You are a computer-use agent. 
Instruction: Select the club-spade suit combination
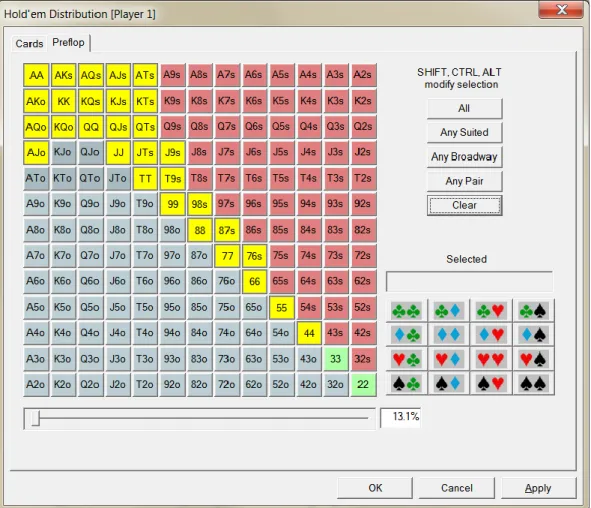(533, 311)
